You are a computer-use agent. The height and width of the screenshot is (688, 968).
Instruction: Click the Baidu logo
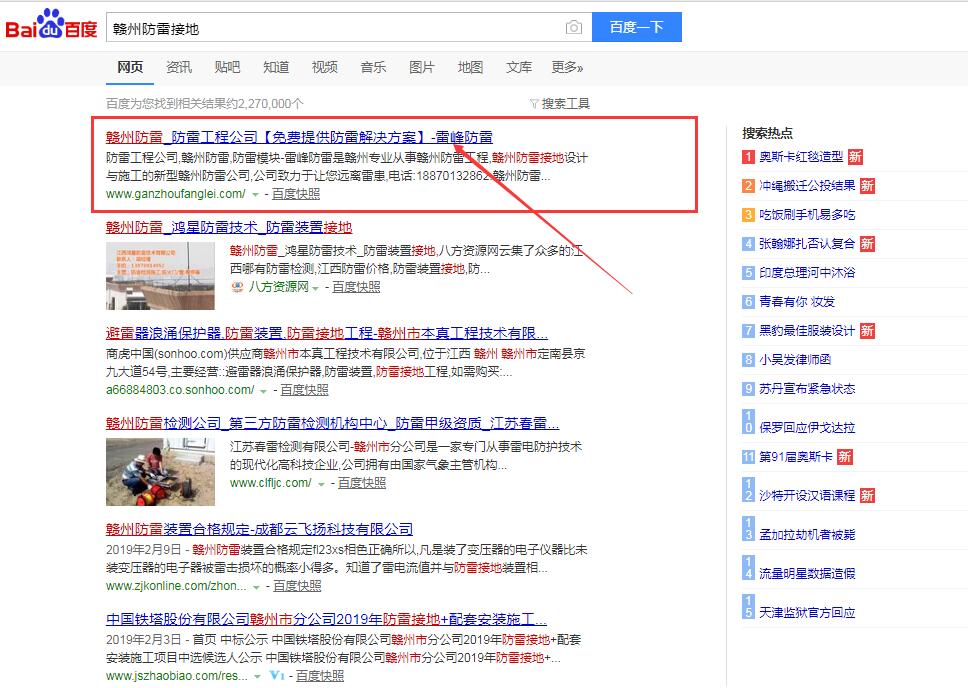click(52, 27)
